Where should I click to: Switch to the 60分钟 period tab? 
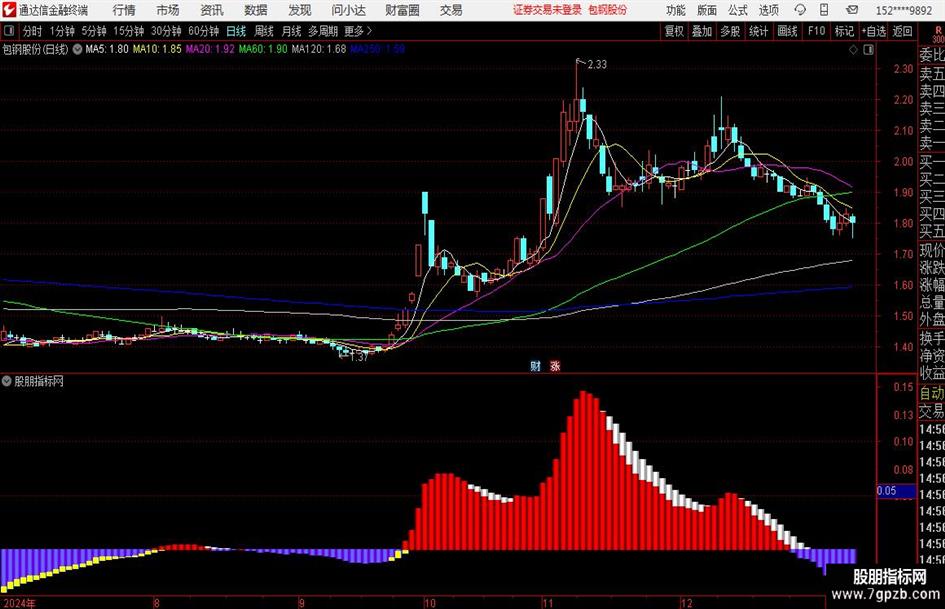[x=203, y=31]
